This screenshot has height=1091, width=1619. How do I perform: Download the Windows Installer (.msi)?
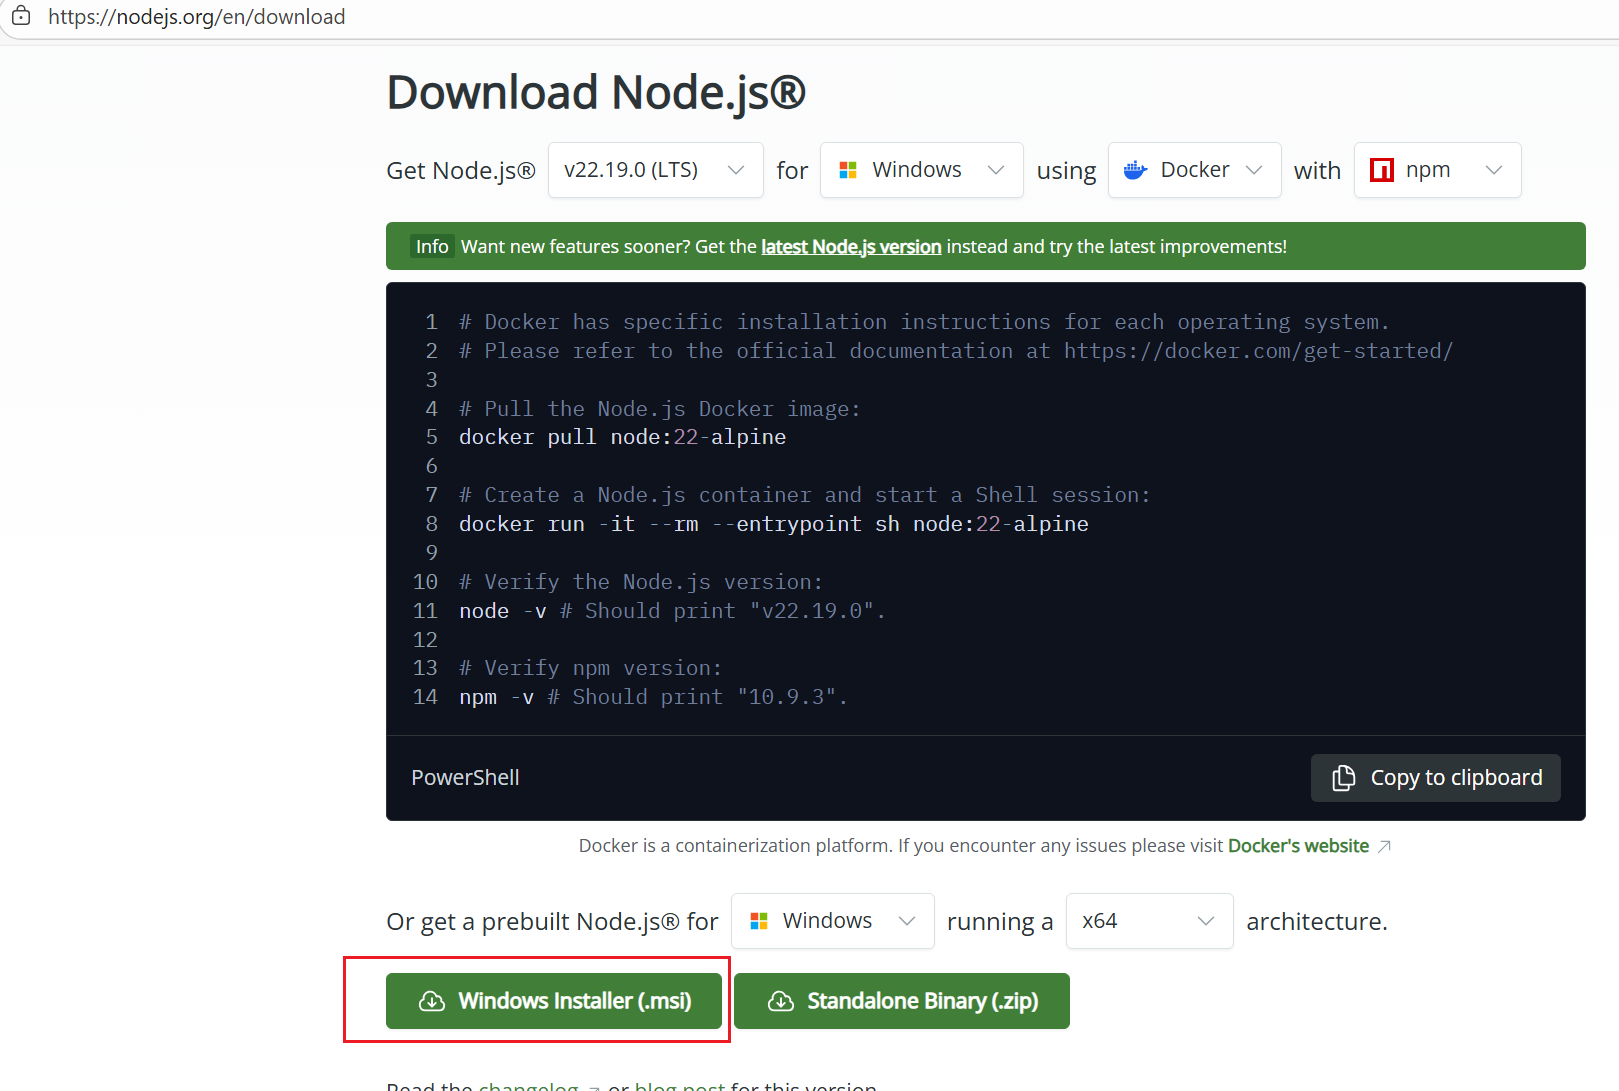[x=554, y=1001]
